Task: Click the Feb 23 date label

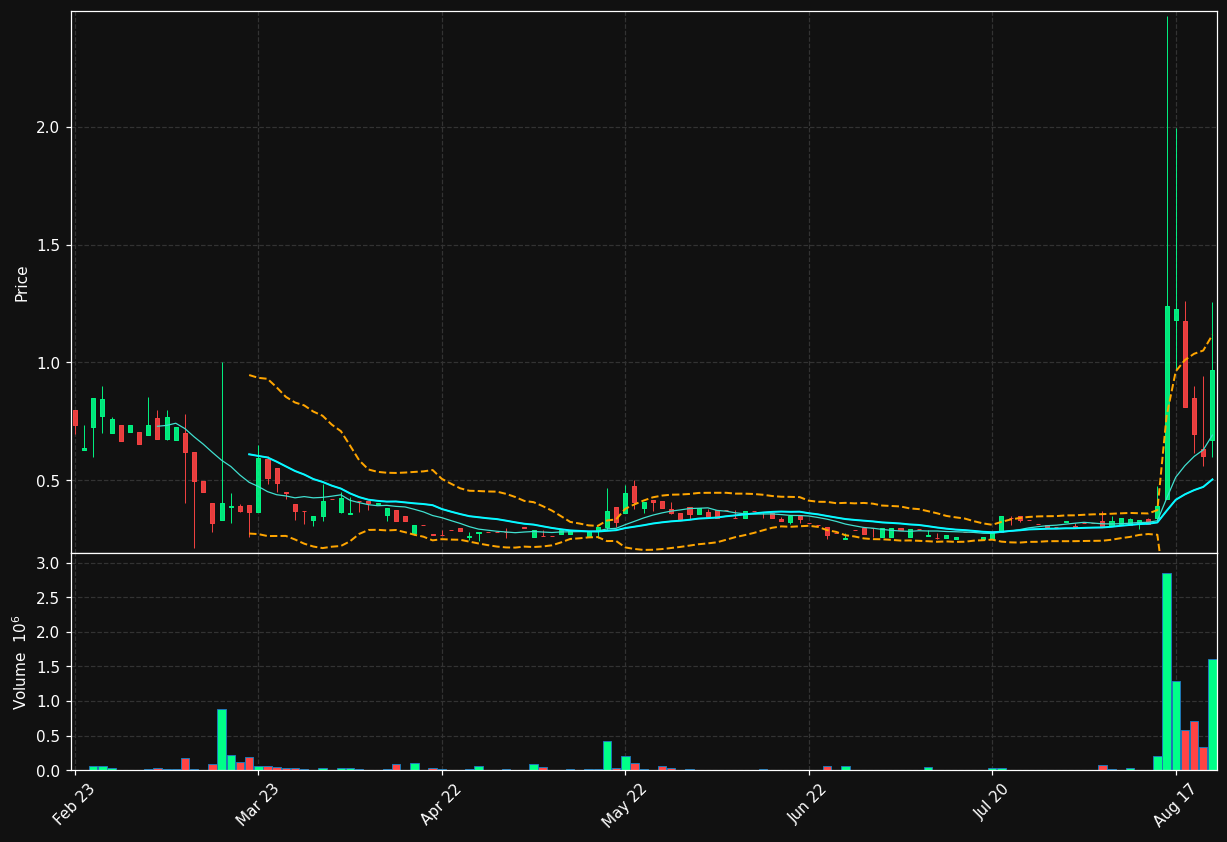Action: tap(75, 803)
